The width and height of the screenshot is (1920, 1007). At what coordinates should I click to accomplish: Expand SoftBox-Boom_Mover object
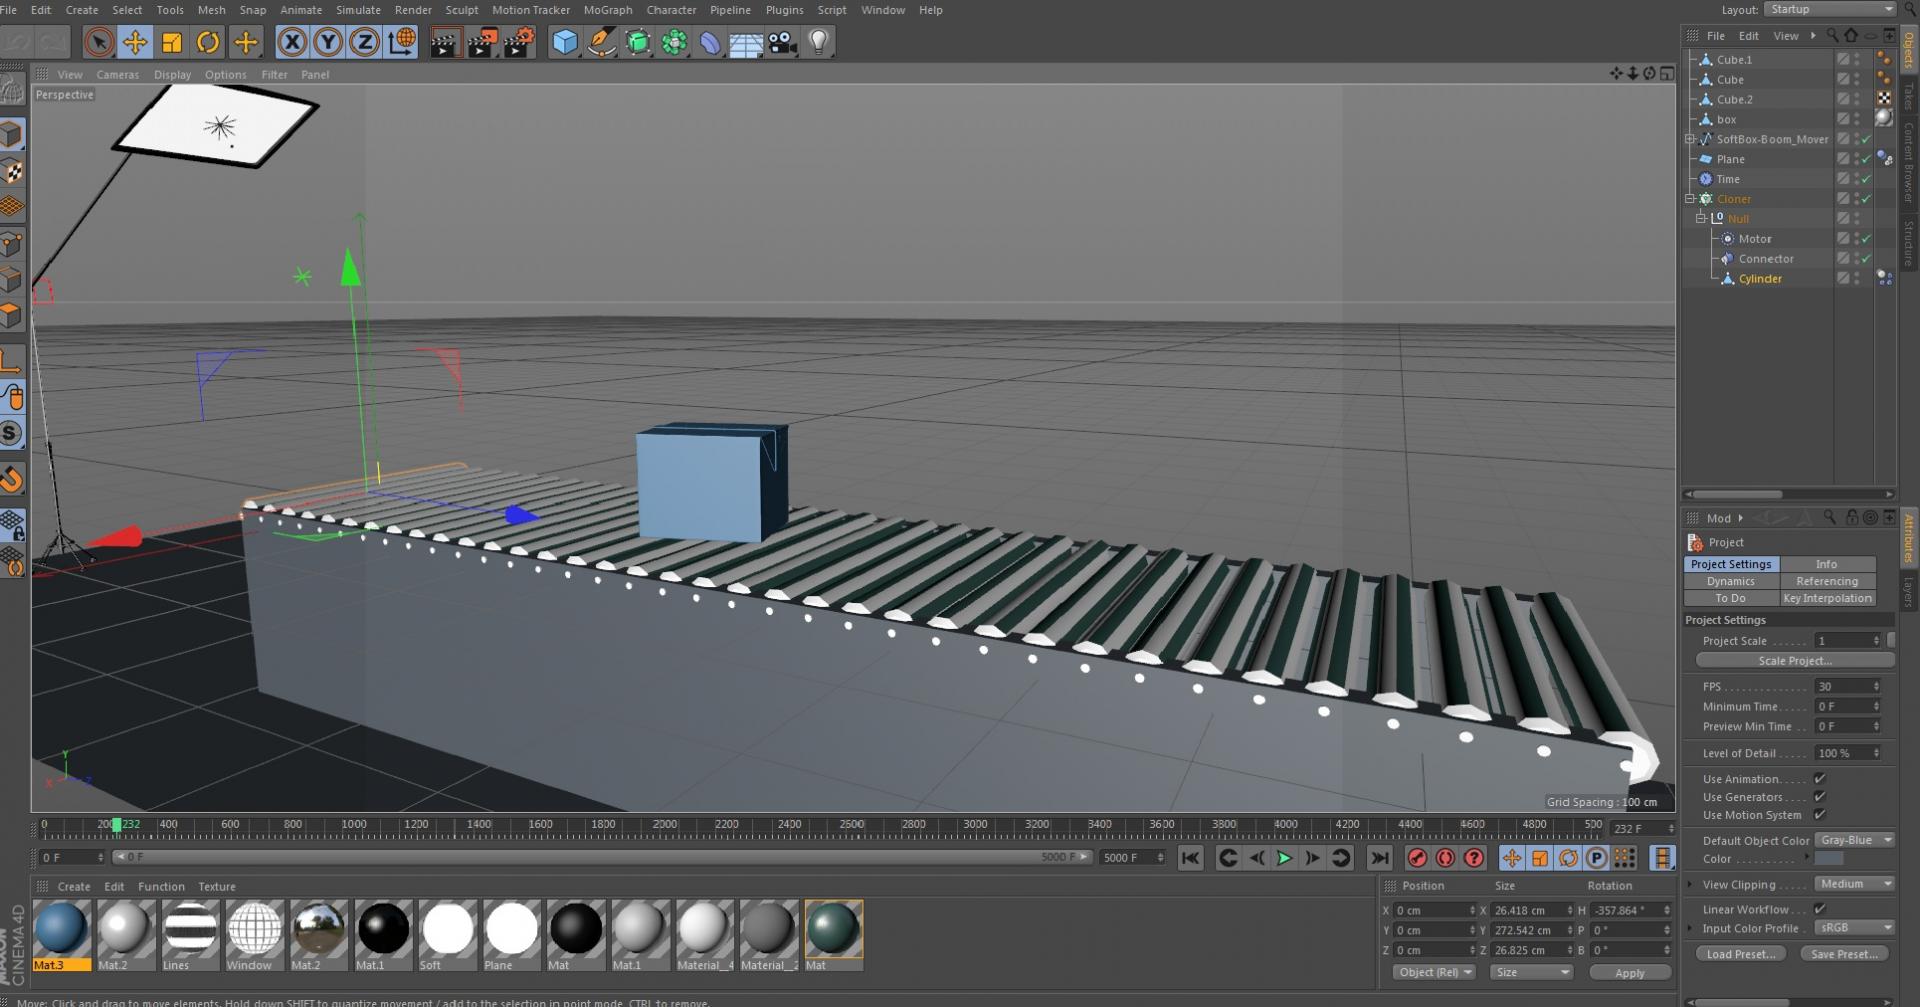1690,139
